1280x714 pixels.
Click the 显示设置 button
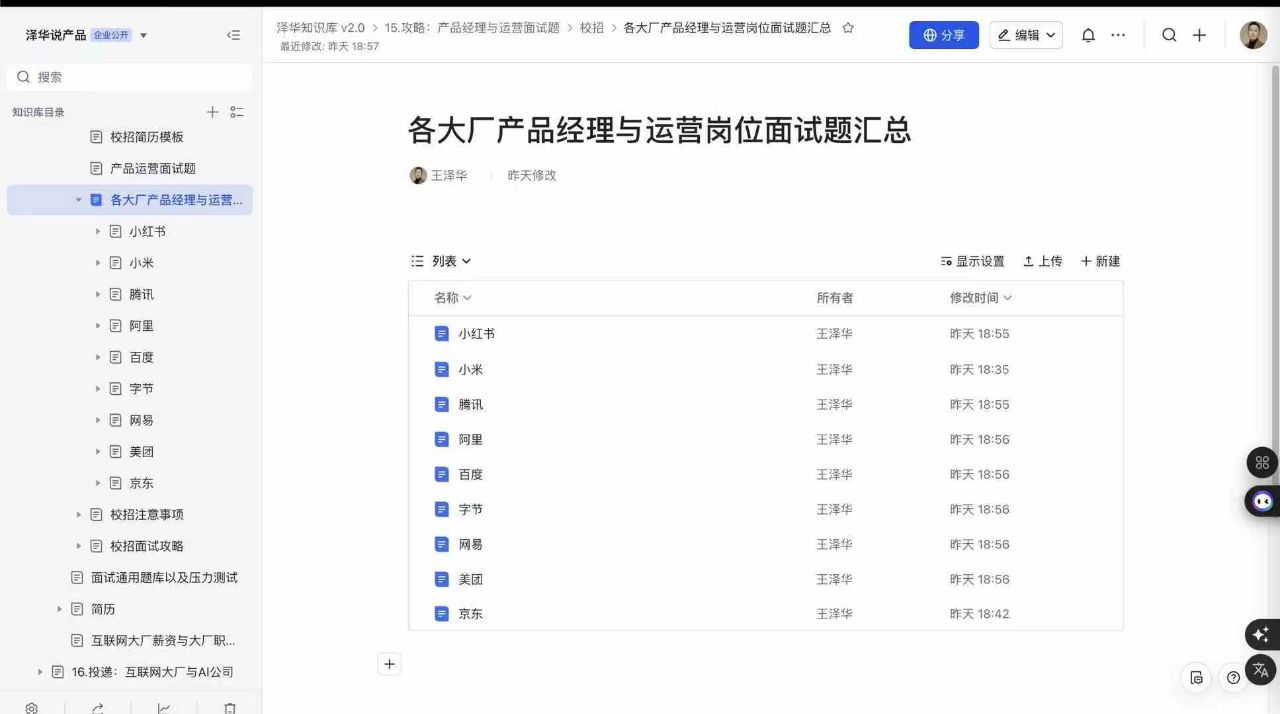point(972,261)
